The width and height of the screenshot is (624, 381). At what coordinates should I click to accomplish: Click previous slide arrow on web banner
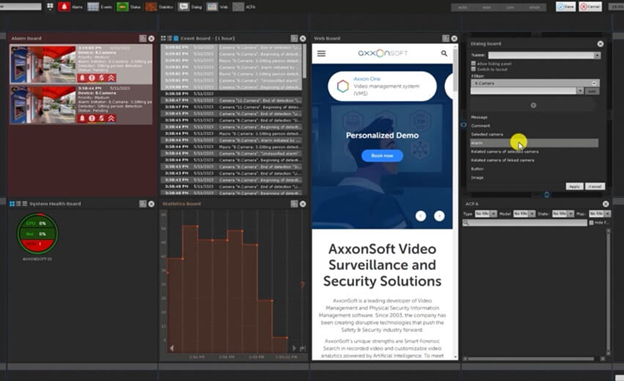(421, 216)
